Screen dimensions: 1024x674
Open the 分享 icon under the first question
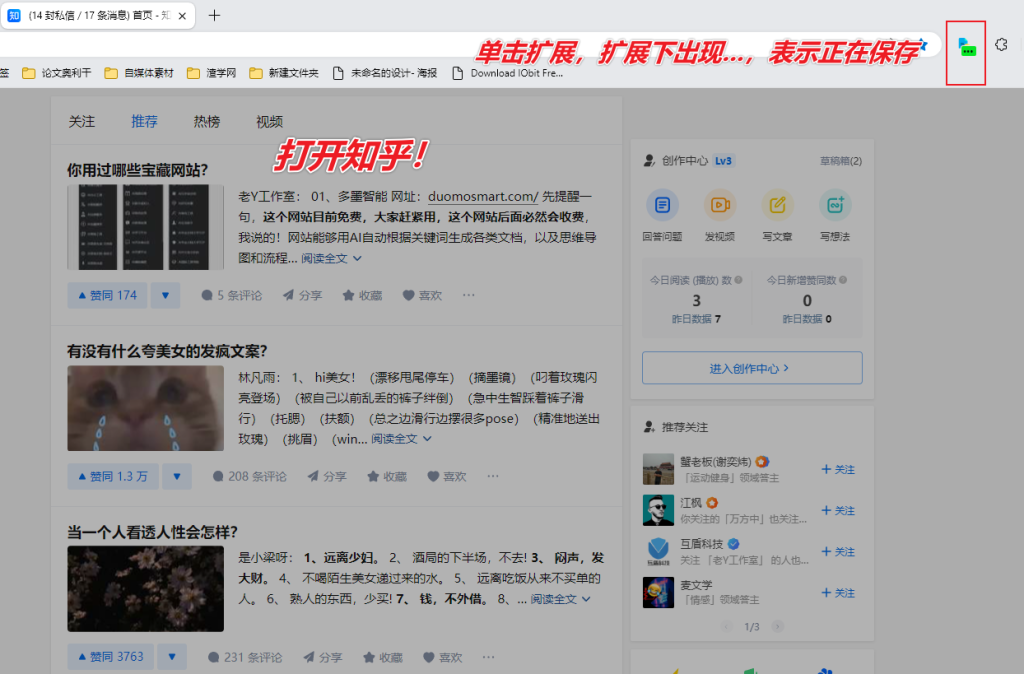tap(302, 296)
